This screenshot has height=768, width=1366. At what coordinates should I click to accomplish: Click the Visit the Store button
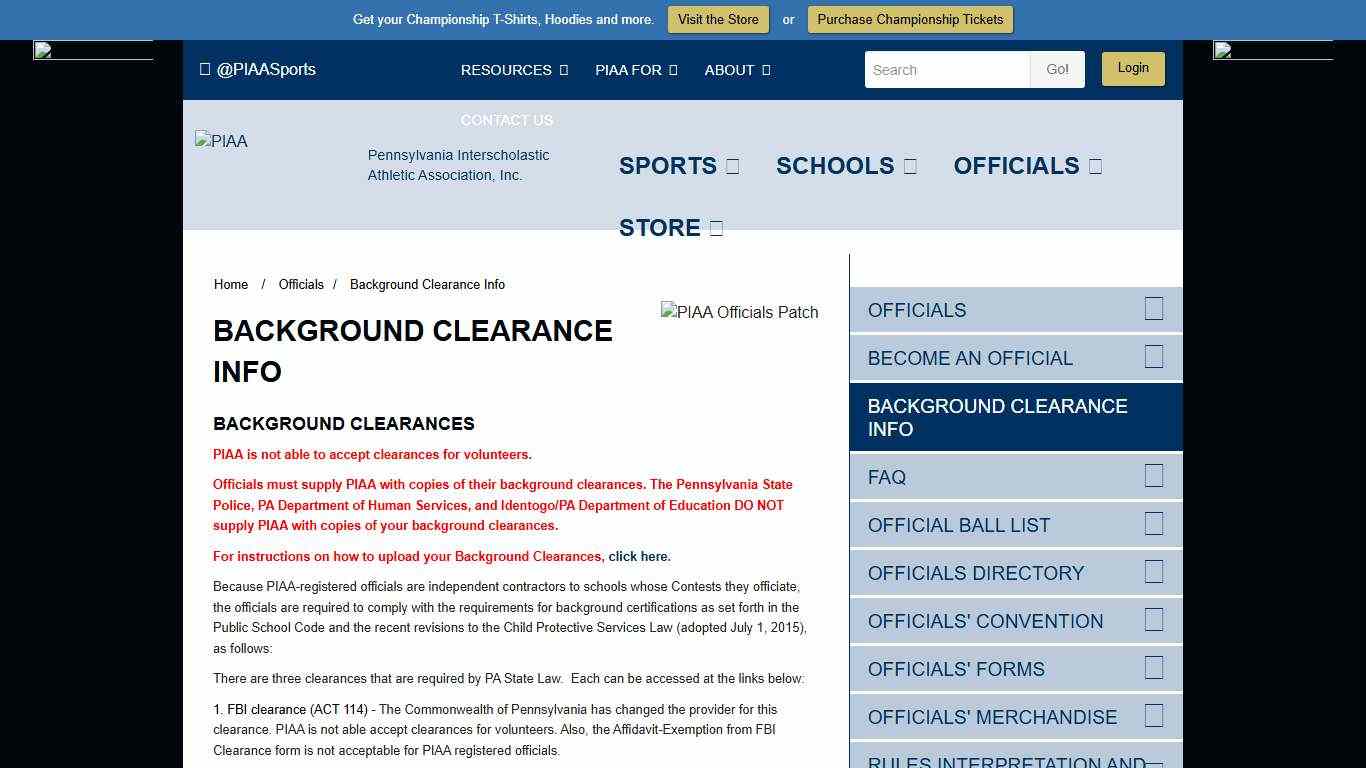tap(718, 19)
